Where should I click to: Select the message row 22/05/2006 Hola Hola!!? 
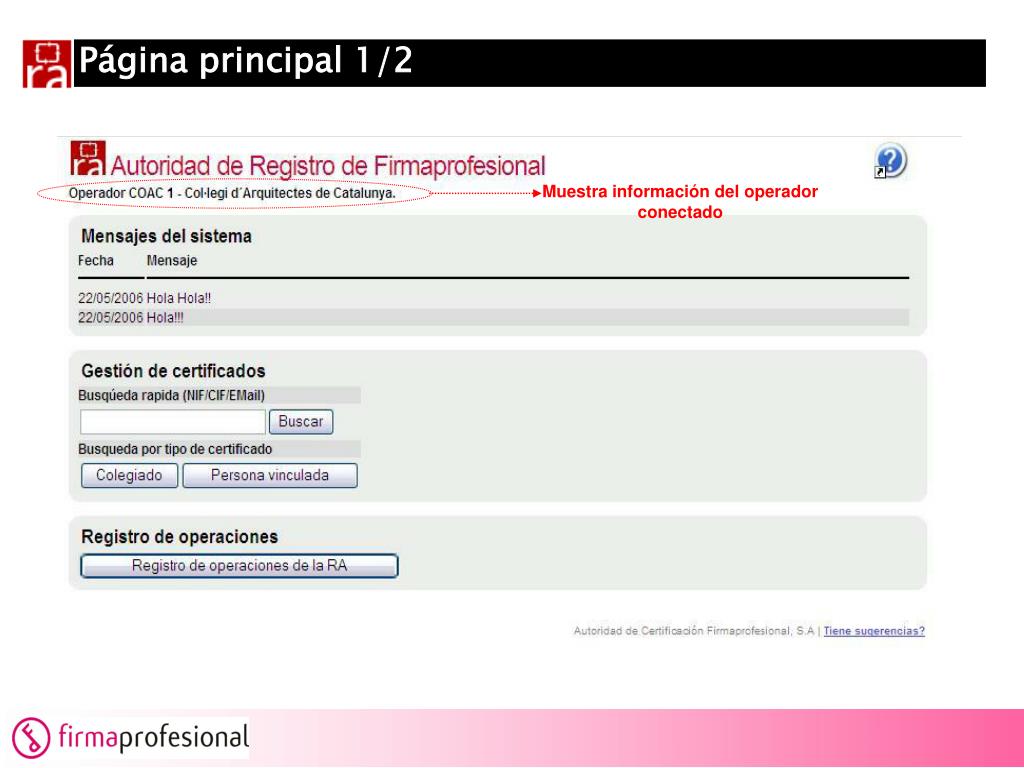493,298
